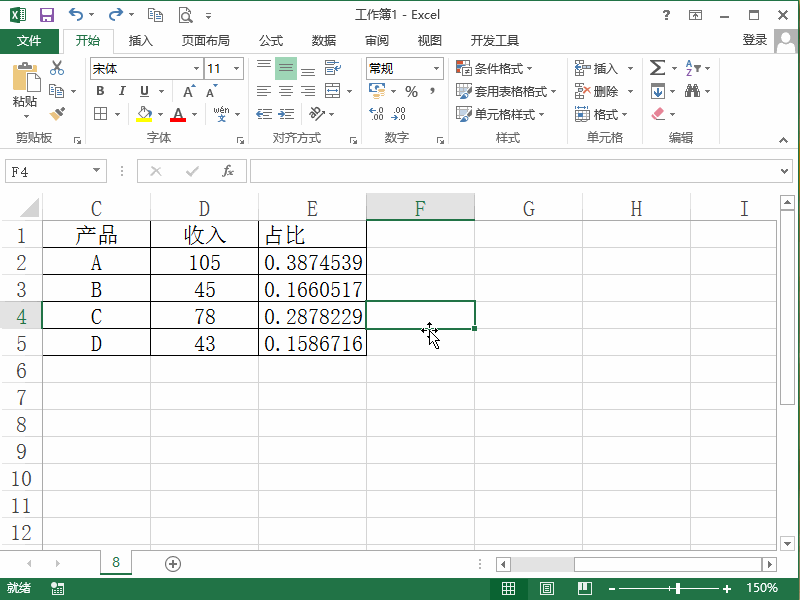Screen dimensions: 800x600
Task: Add a new sheet with plus icon
Action: [x=173, y=564]
